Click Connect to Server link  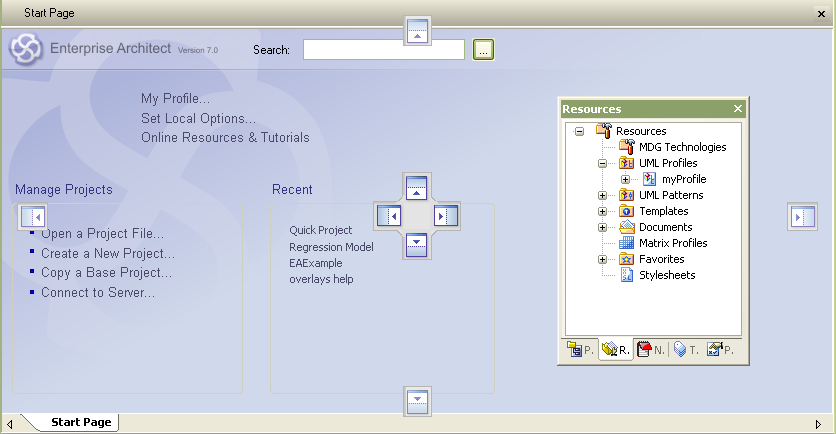(98, 292)
